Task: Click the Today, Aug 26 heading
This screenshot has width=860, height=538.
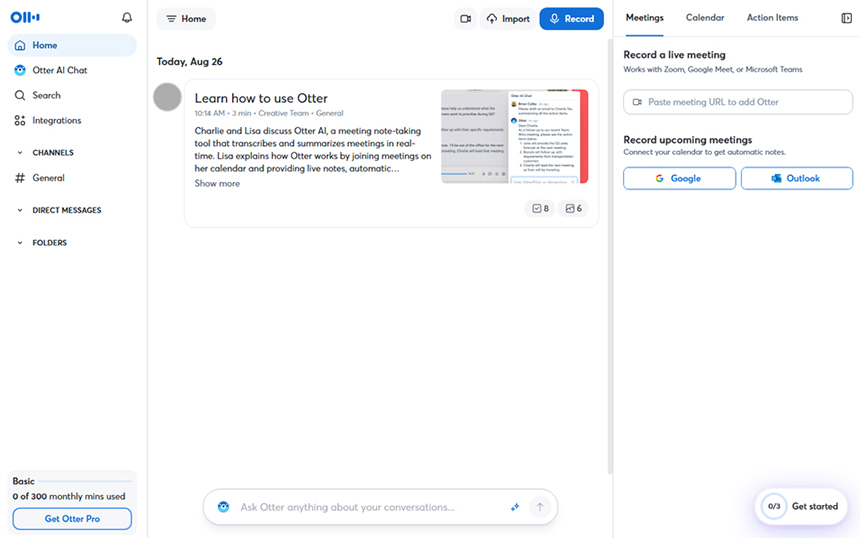Action: click(189, 61)
